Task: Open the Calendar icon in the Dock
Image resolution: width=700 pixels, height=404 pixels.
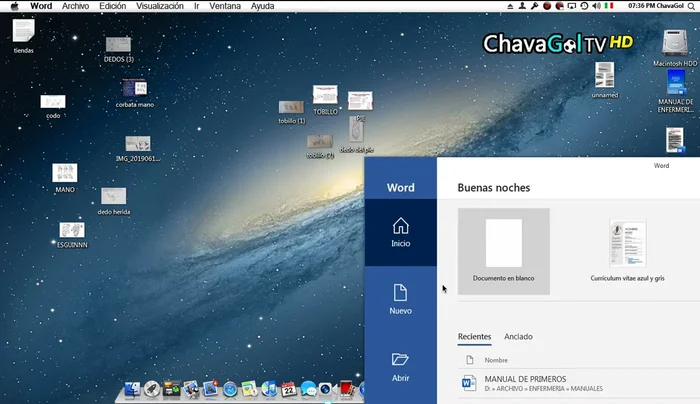Action: point(288,389)
